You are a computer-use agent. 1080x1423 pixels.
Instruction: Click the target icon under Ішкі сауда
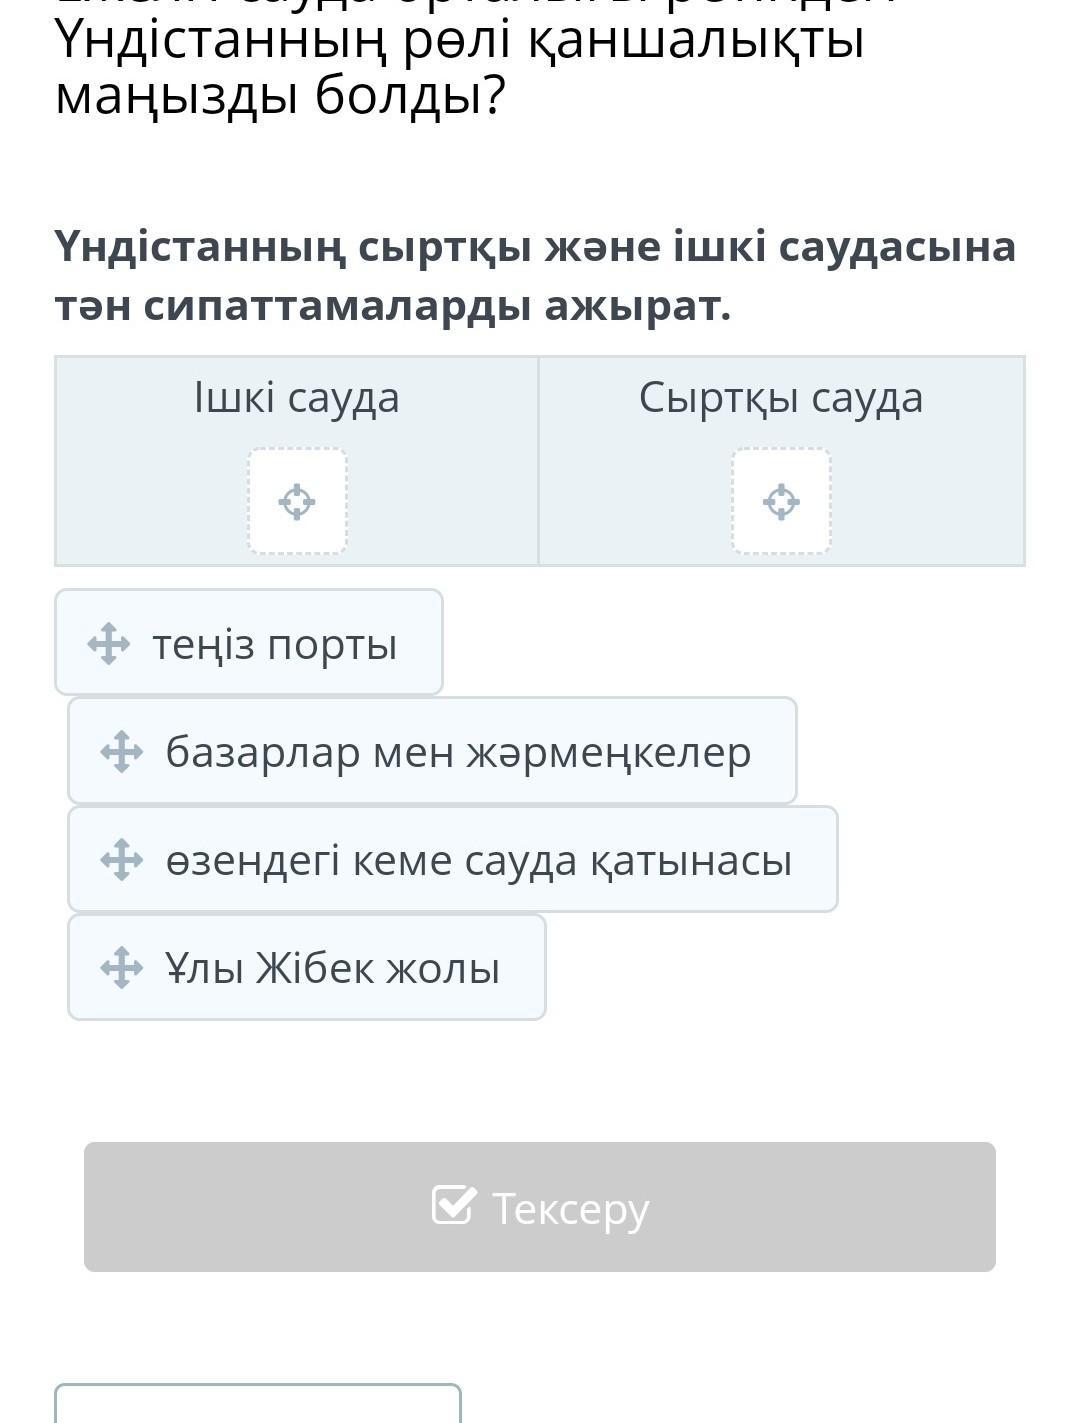pos(297,501)
